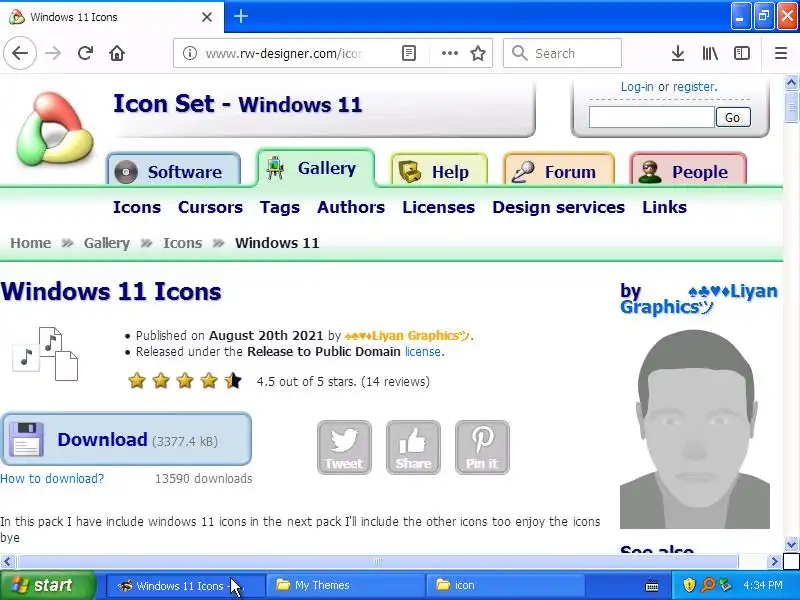Reload the page with the refresh icon
The width and height of the screenshot is (800, 600).
(85, 53)
